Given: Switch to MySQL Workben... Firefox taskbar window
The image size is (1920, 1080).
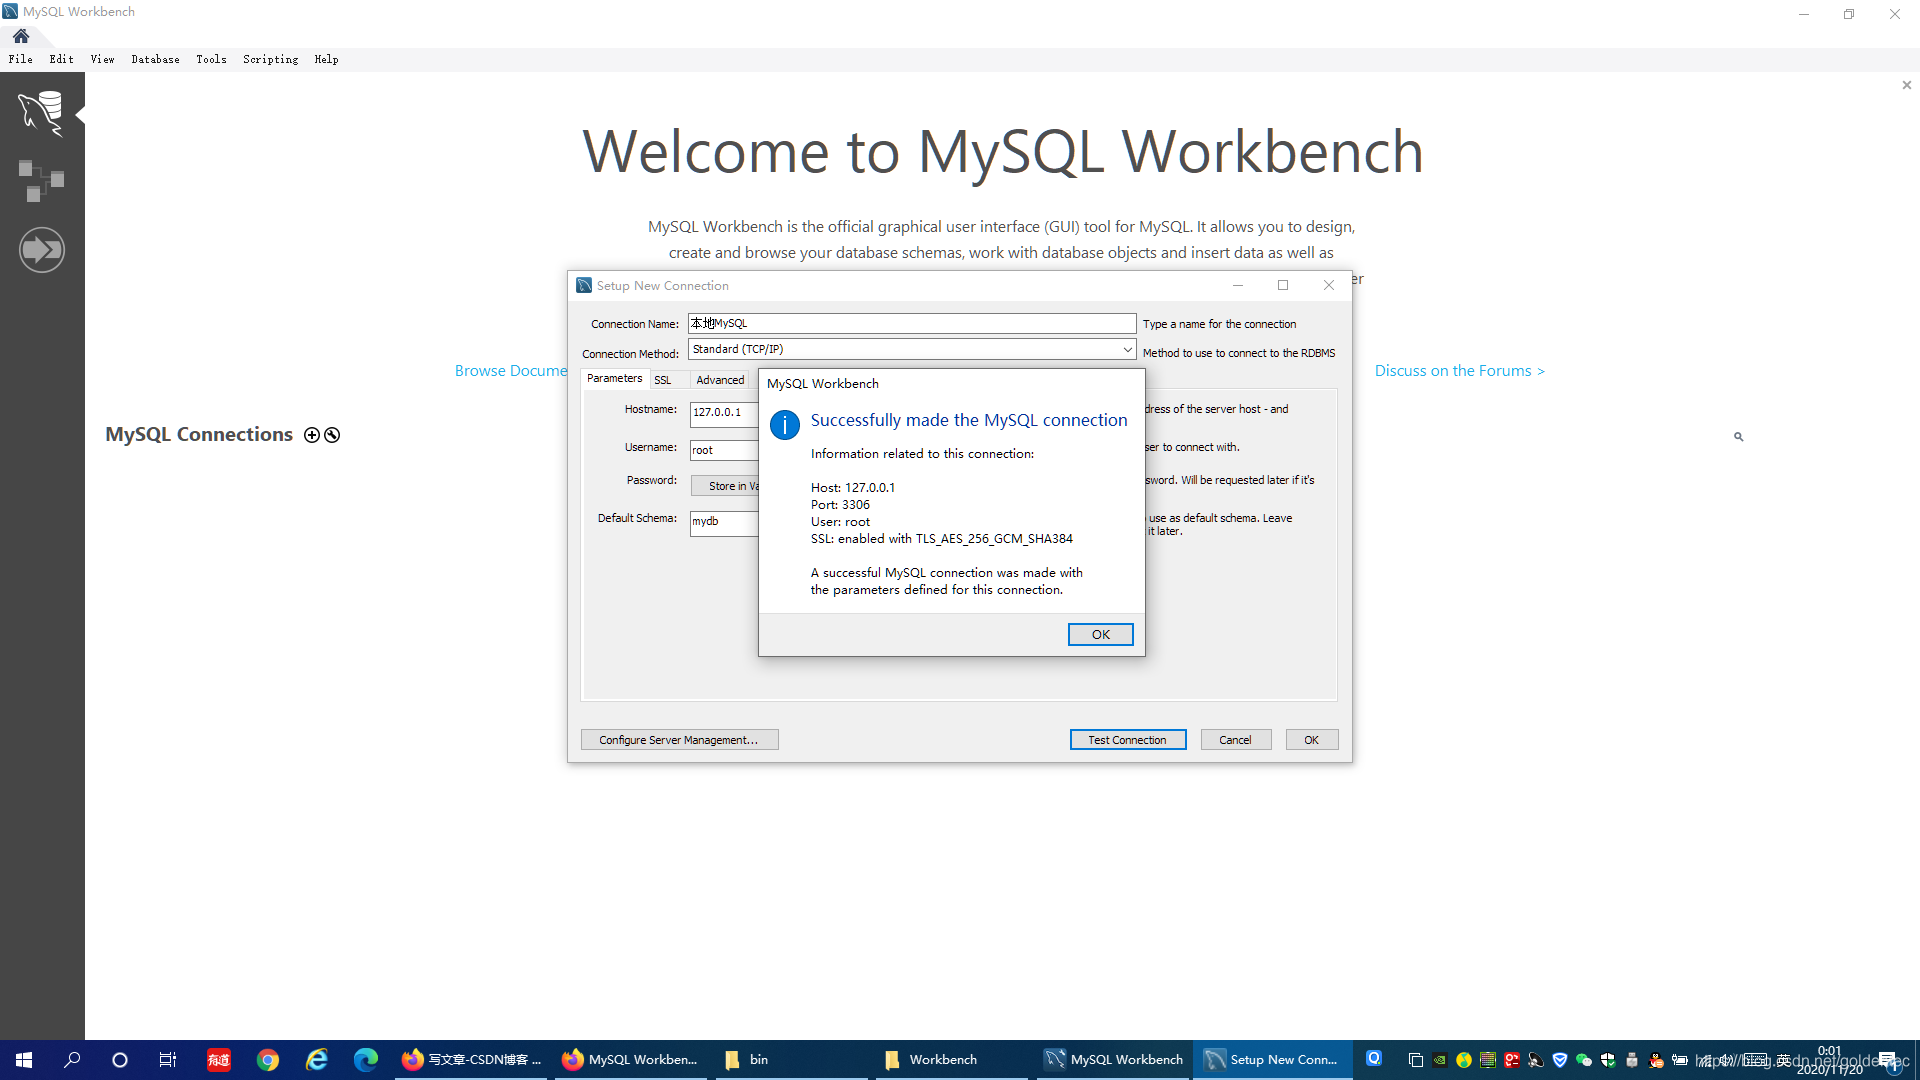Looking at the screenshot, I should (631, 1060).
